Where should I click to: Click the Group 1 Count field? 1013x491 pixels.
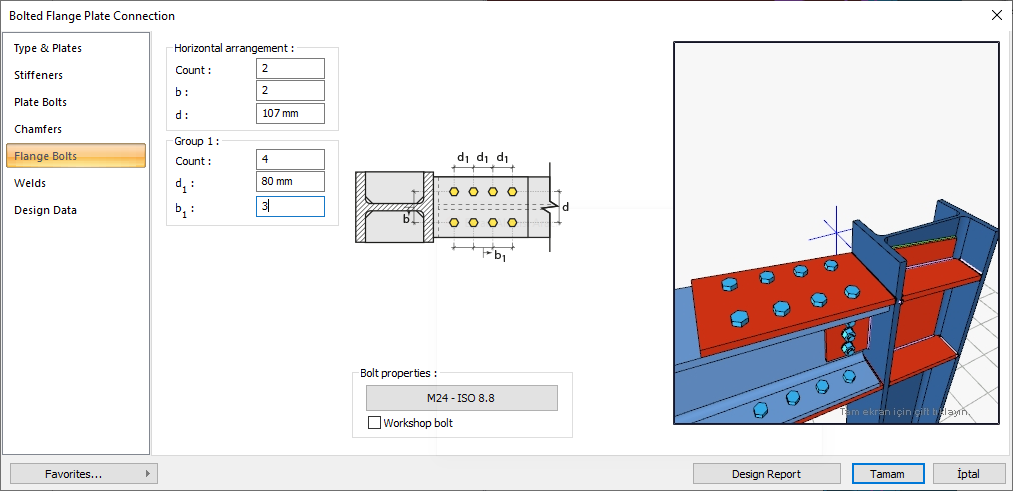(290, 159)
